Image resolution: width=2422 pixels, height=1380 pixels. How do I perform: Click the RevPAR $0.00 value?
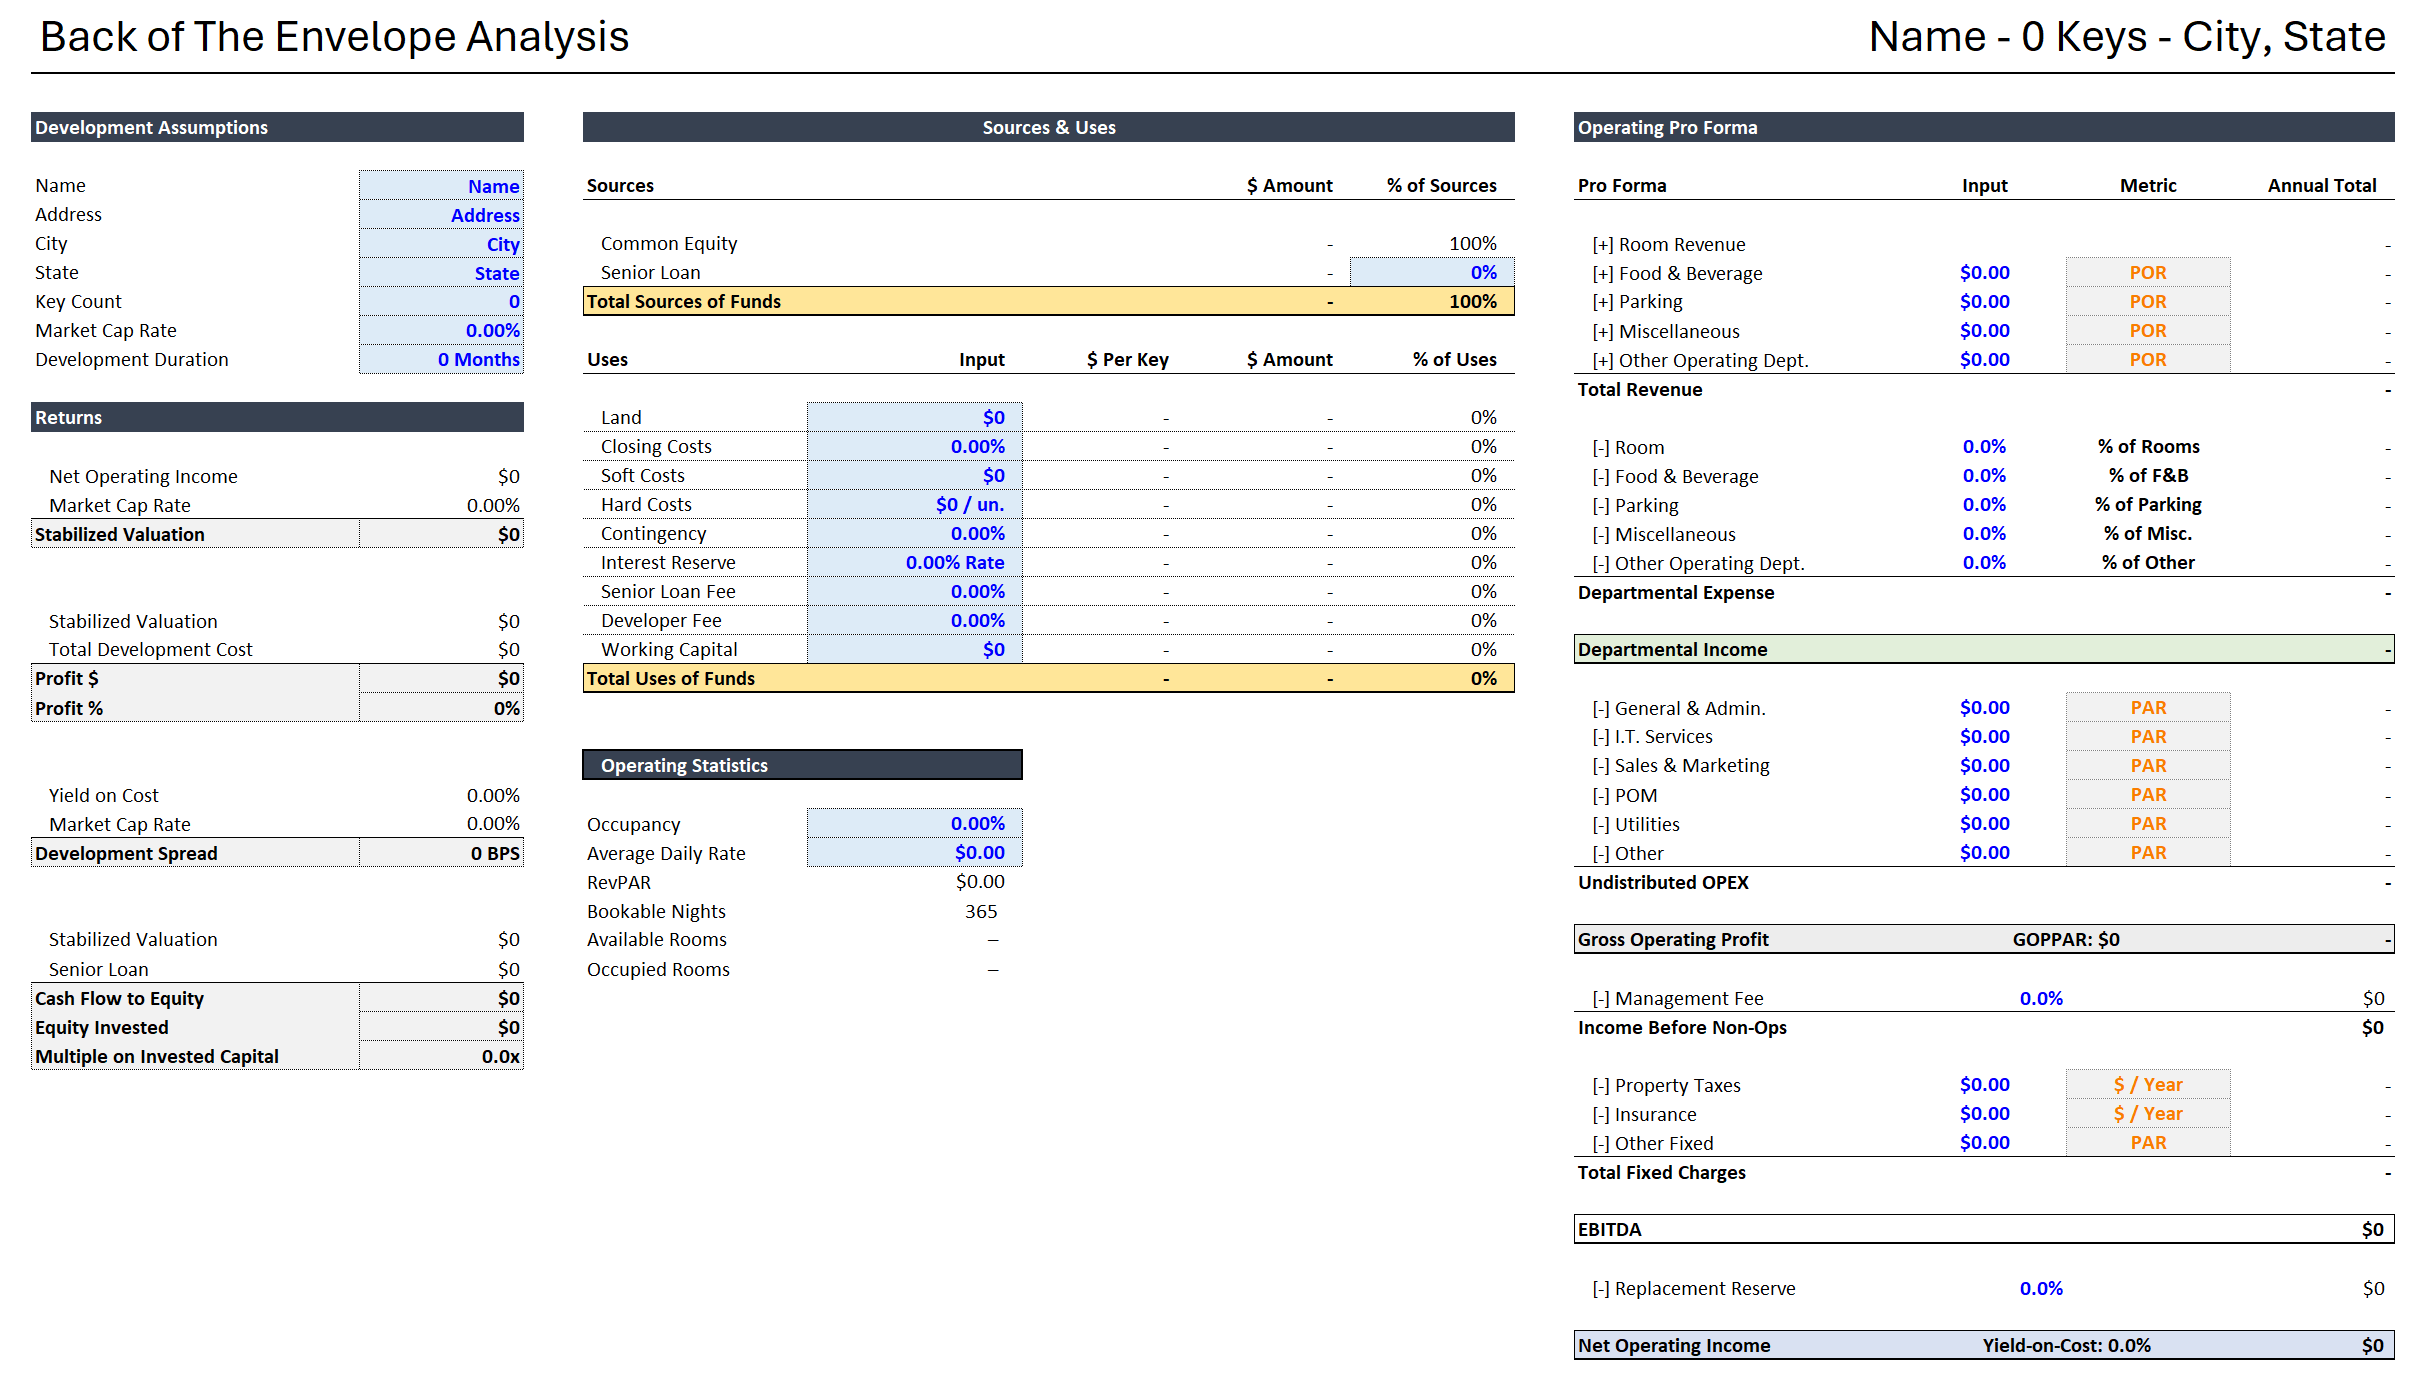(980, 882)
